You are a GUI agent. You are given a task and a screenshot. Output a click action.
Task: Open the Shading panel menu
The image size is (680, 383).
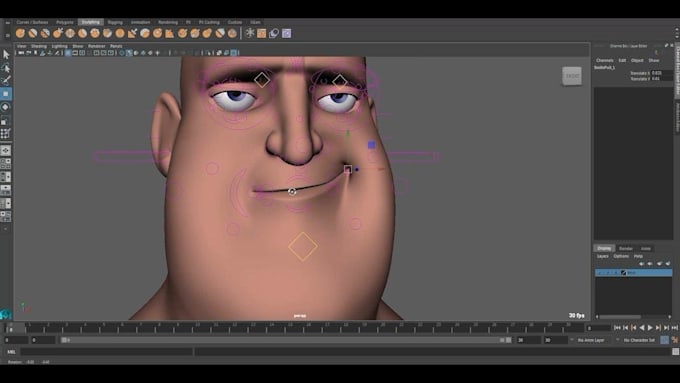point(39,46)
